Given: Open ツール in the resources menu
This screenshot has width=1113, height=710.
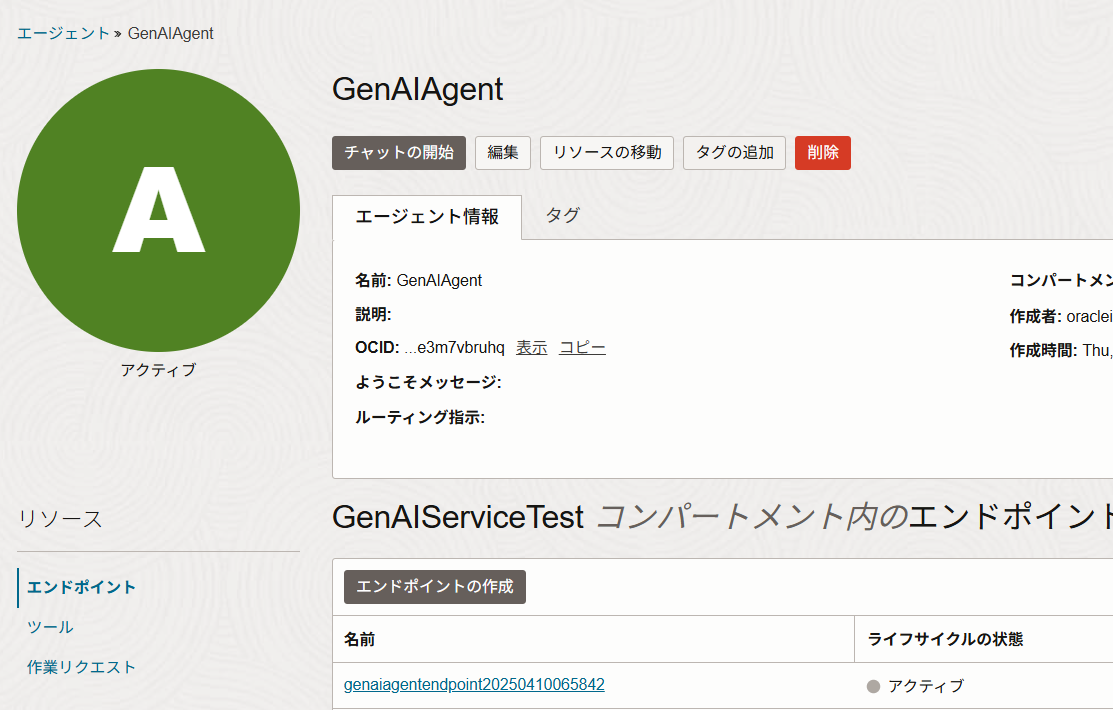Looking at the screenshot, I should click(50, 627).
